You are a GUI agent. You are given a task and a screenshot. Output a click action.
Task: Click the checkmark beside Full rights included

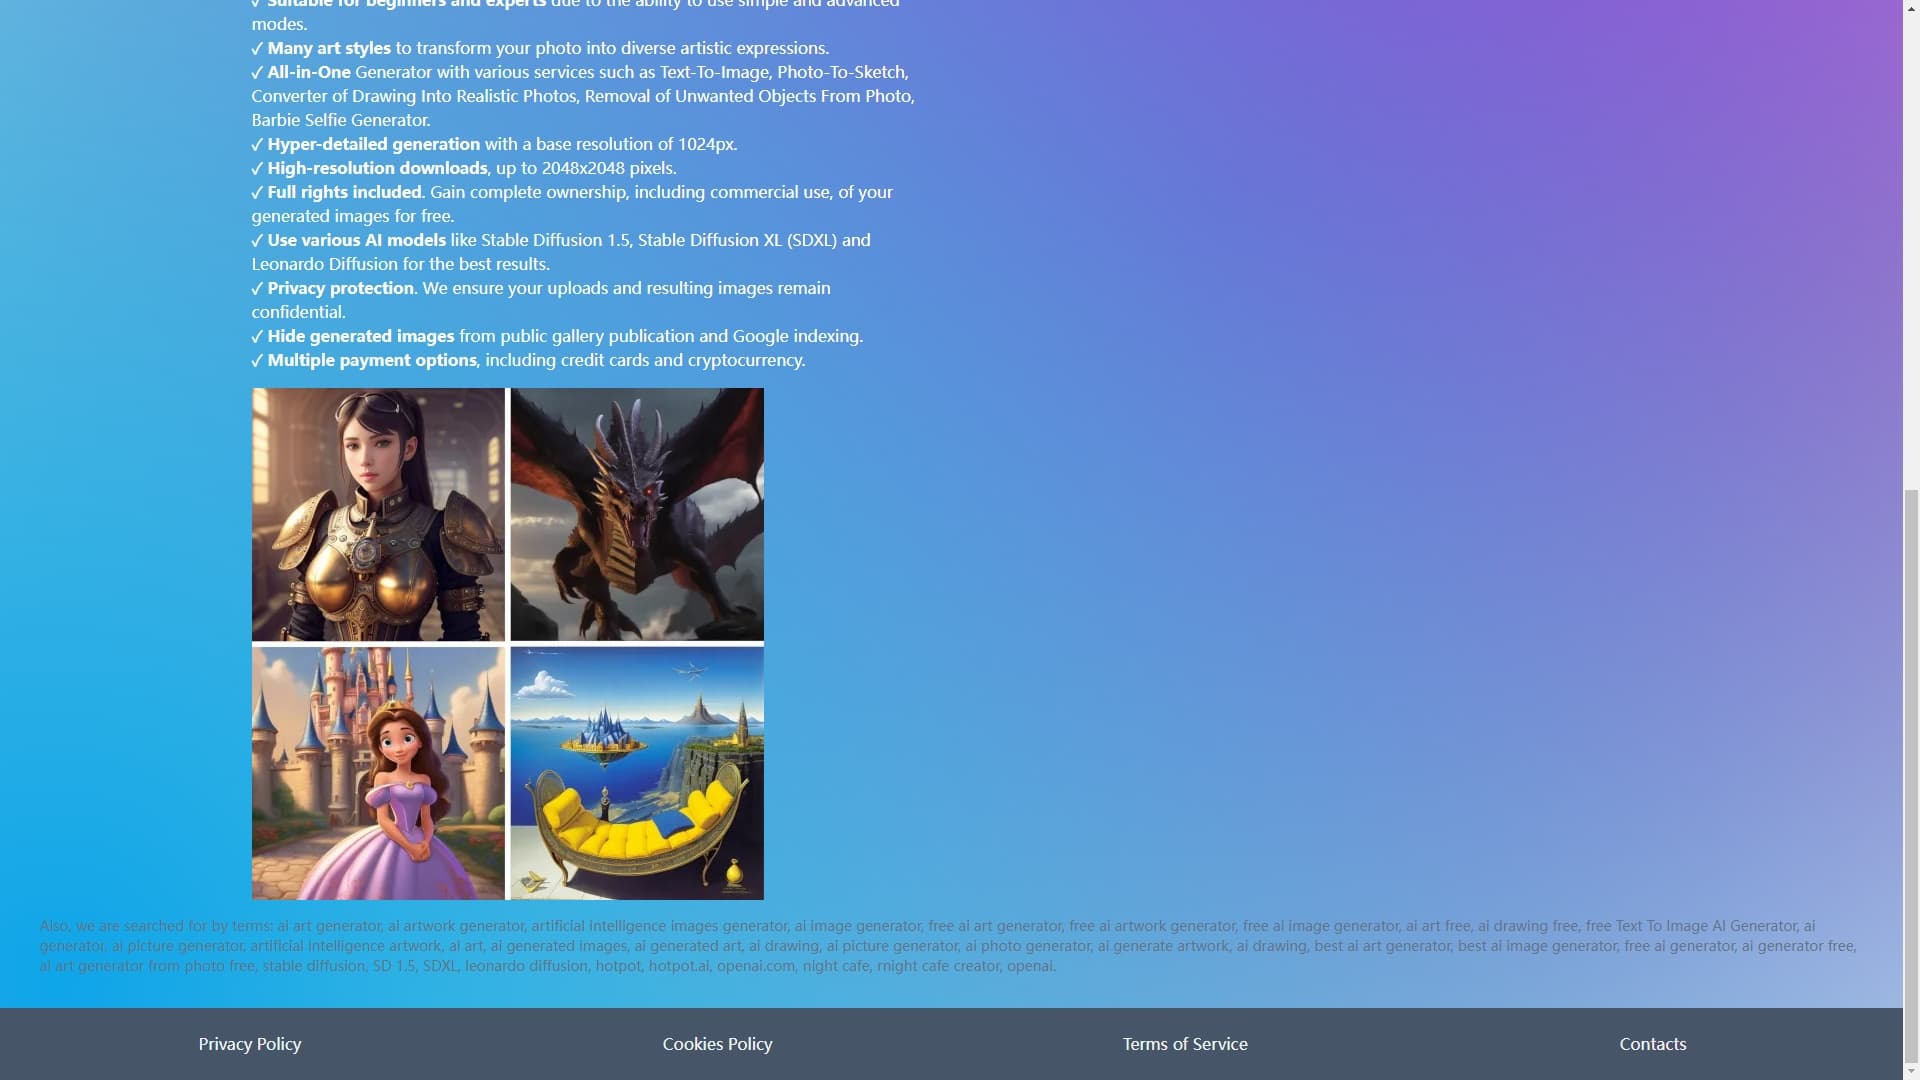tap(257, 193)
